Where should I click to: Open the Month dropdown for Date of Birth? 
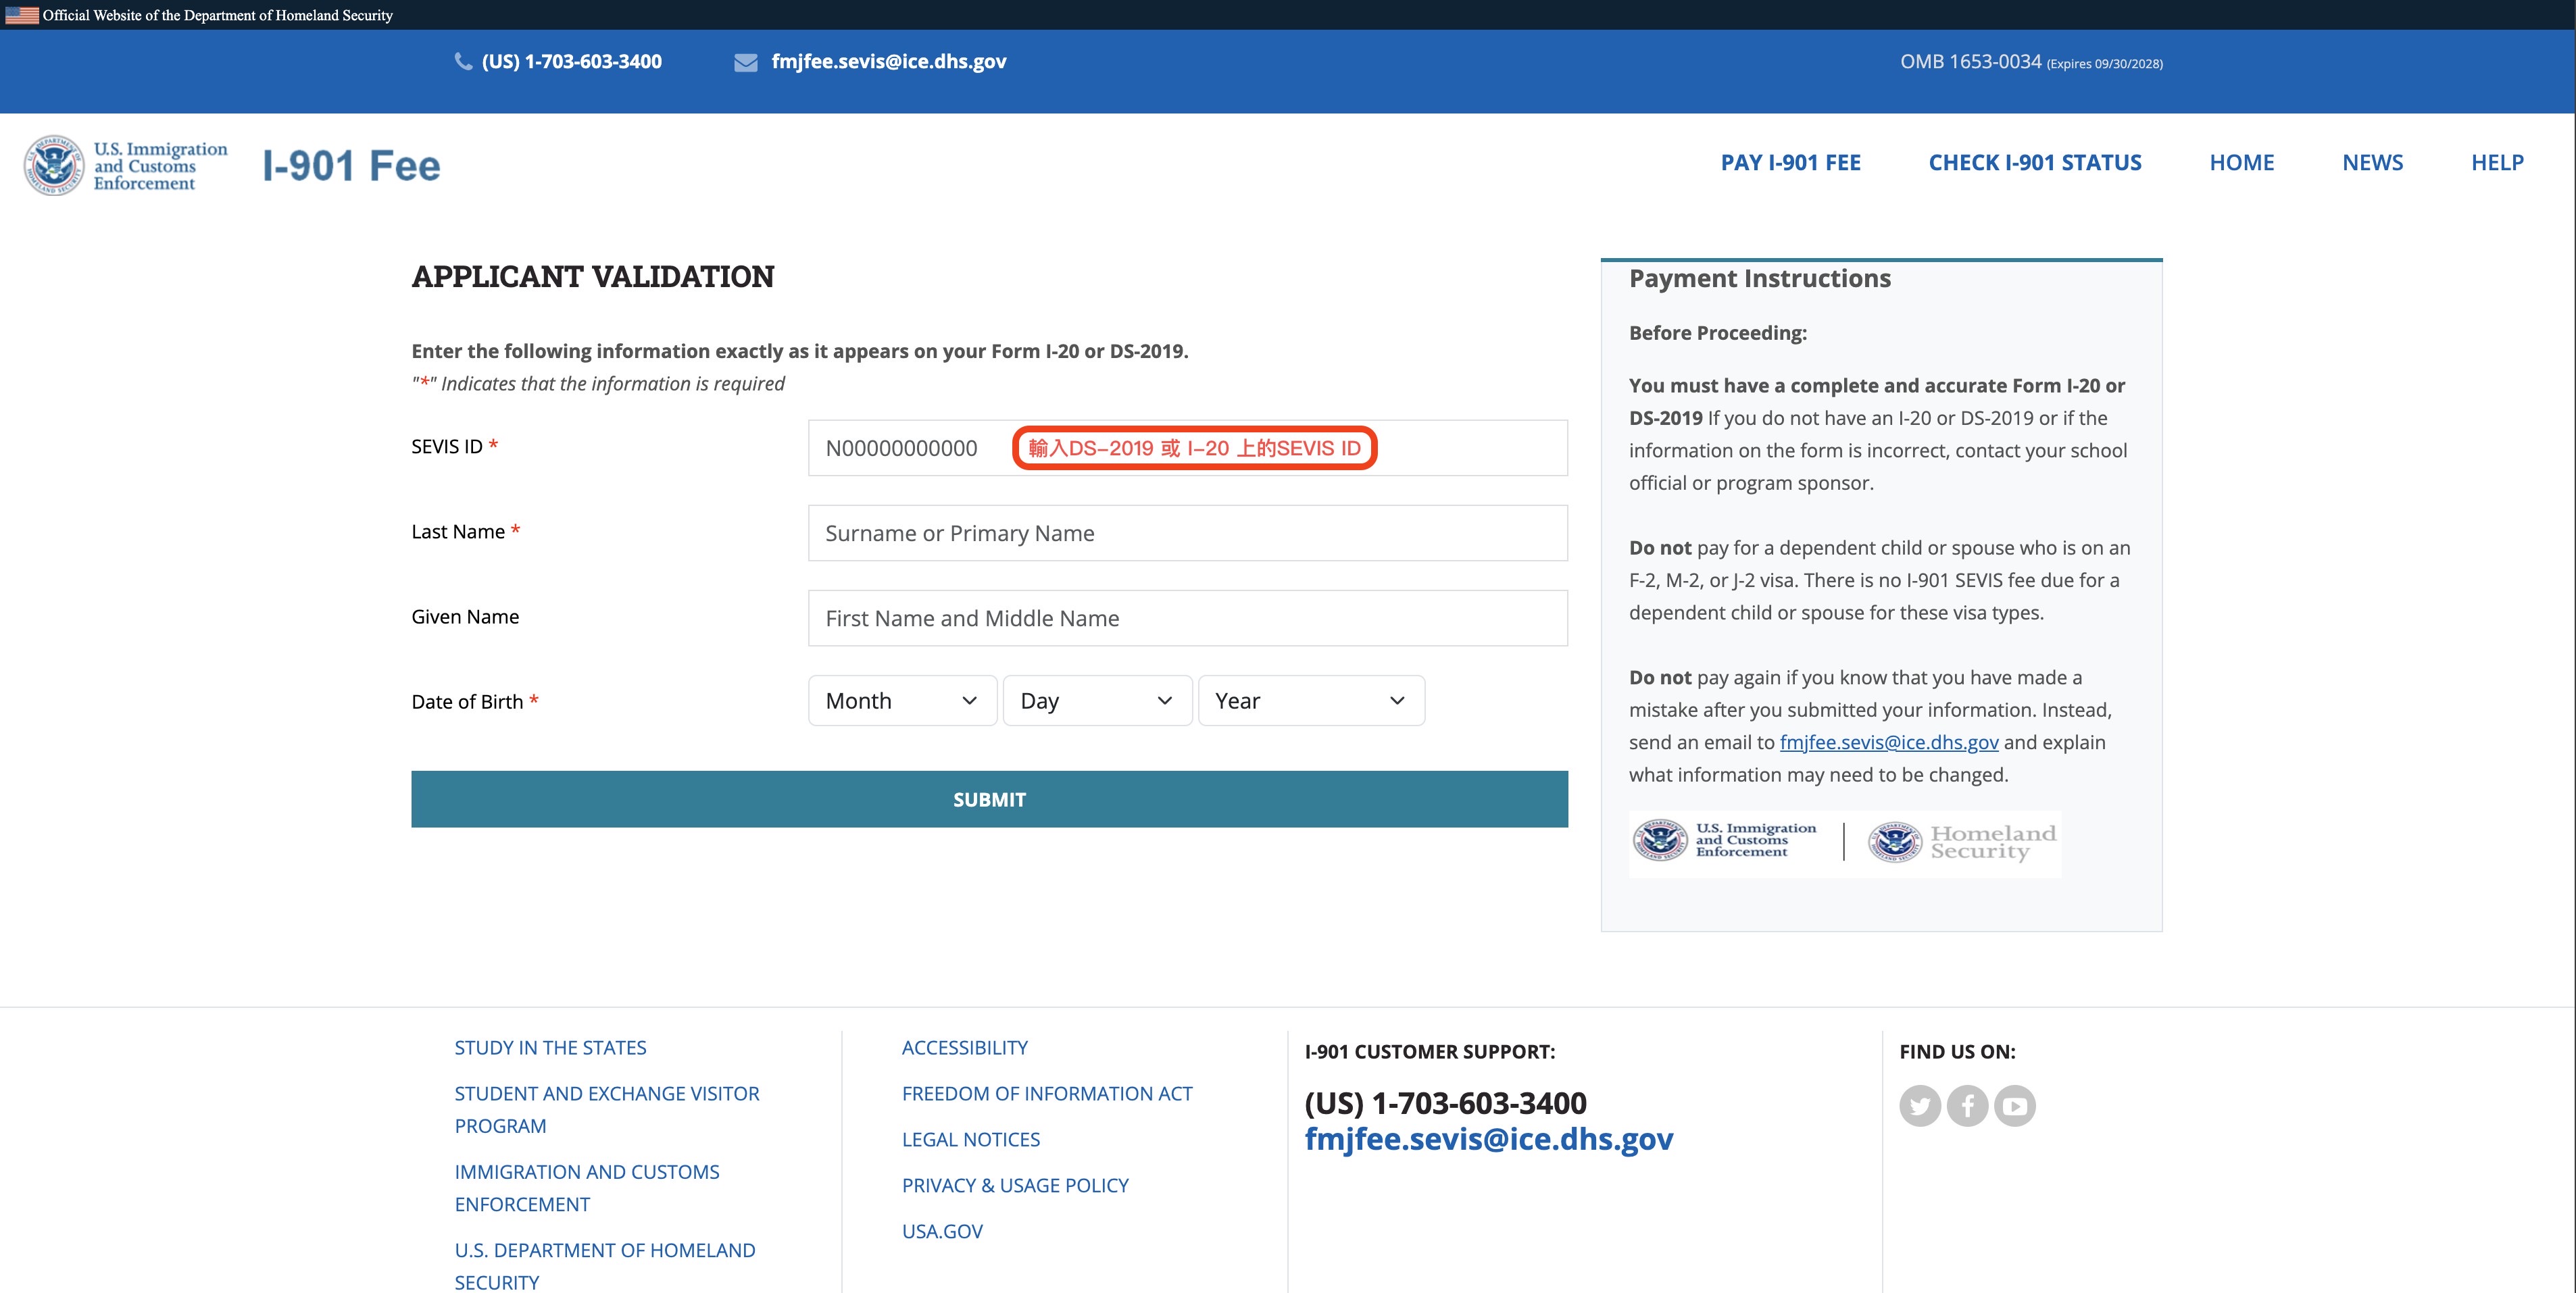tap(902, 701)
